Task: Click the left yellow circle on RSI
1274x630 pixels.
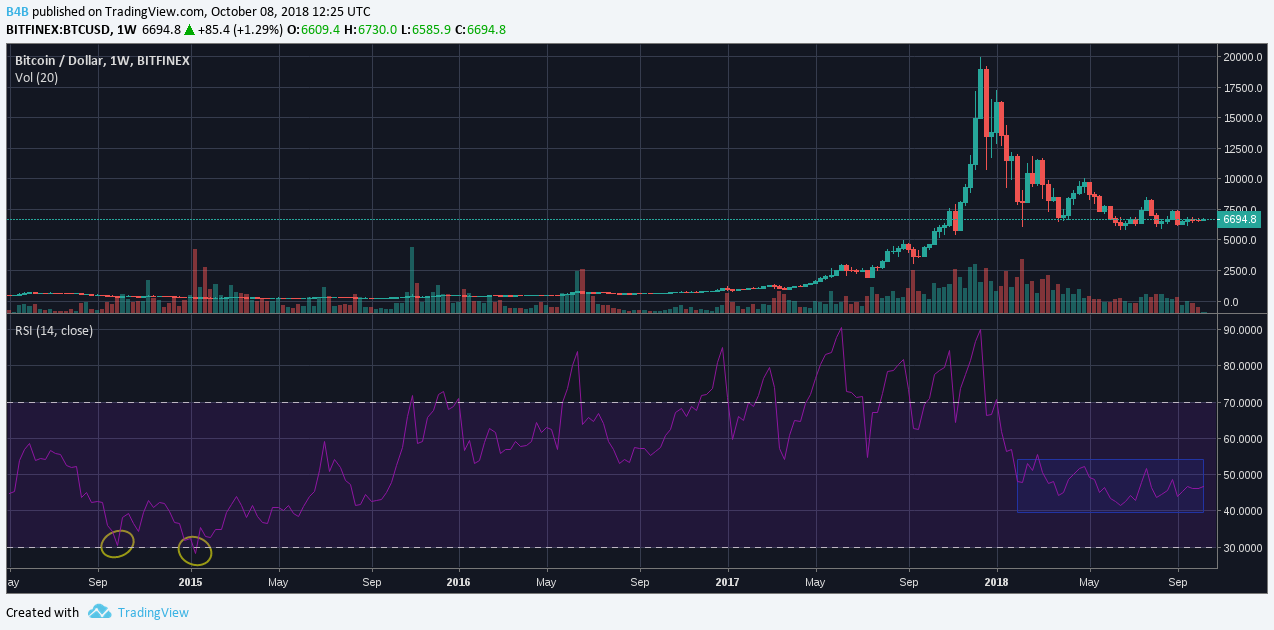Action: 117,543
